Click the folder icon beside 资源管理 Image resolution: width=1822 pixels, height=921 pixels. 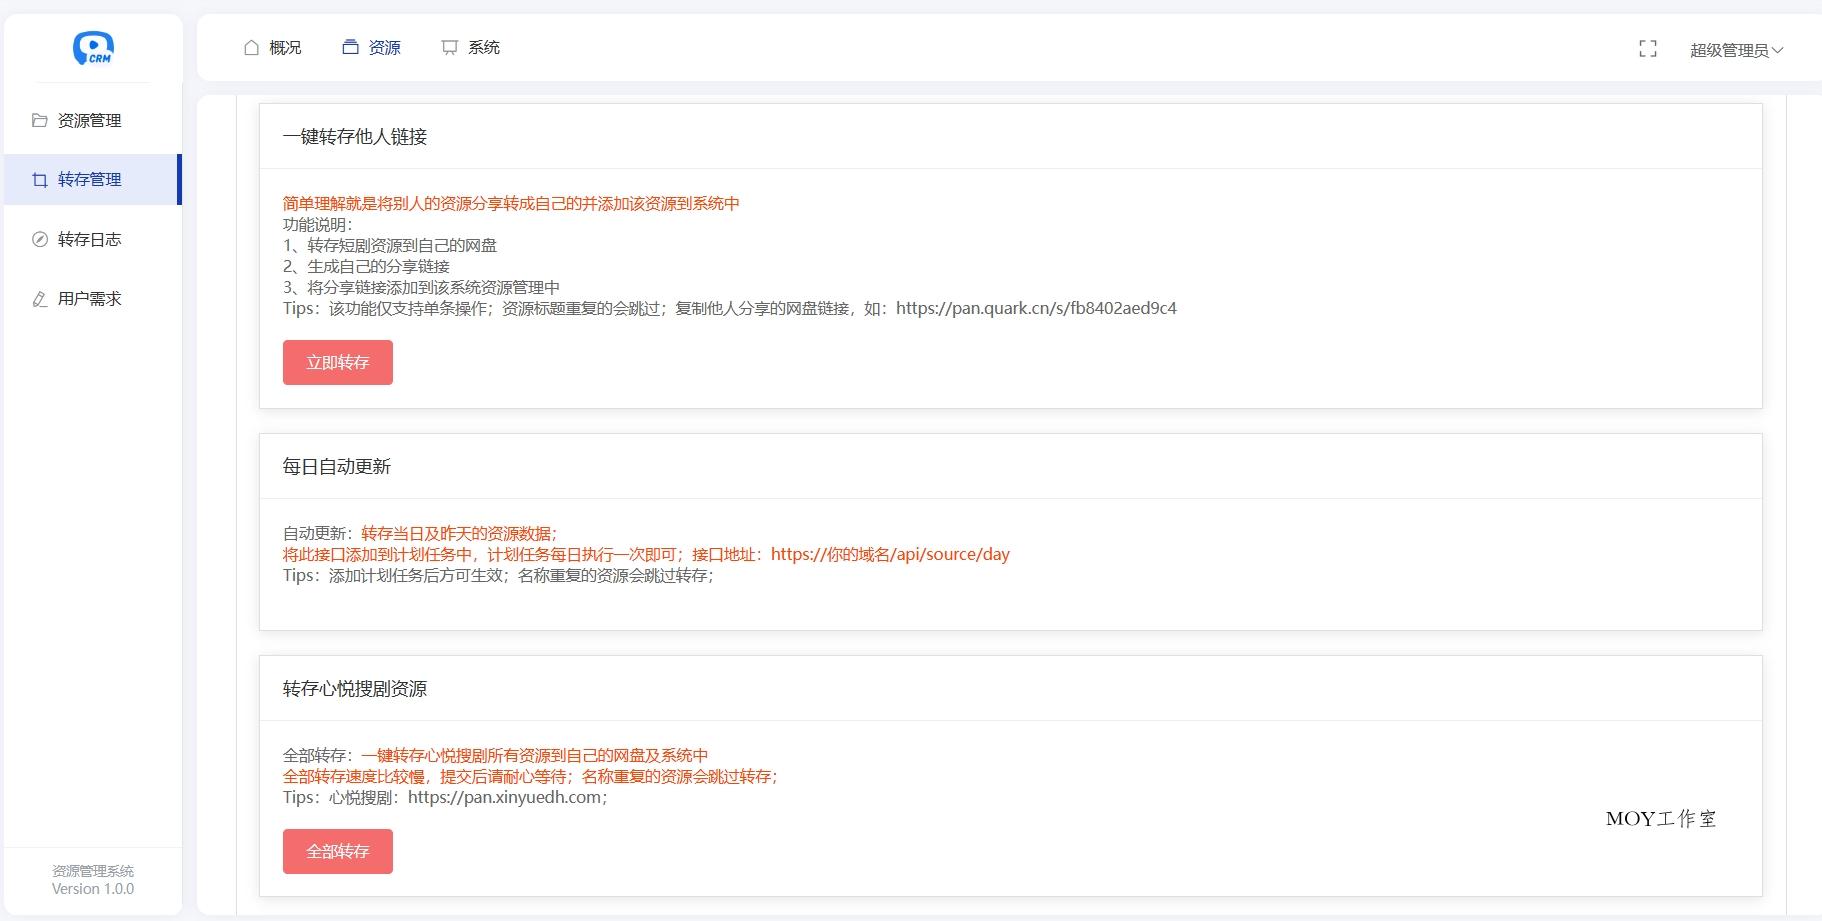click(x=40, y=120)
